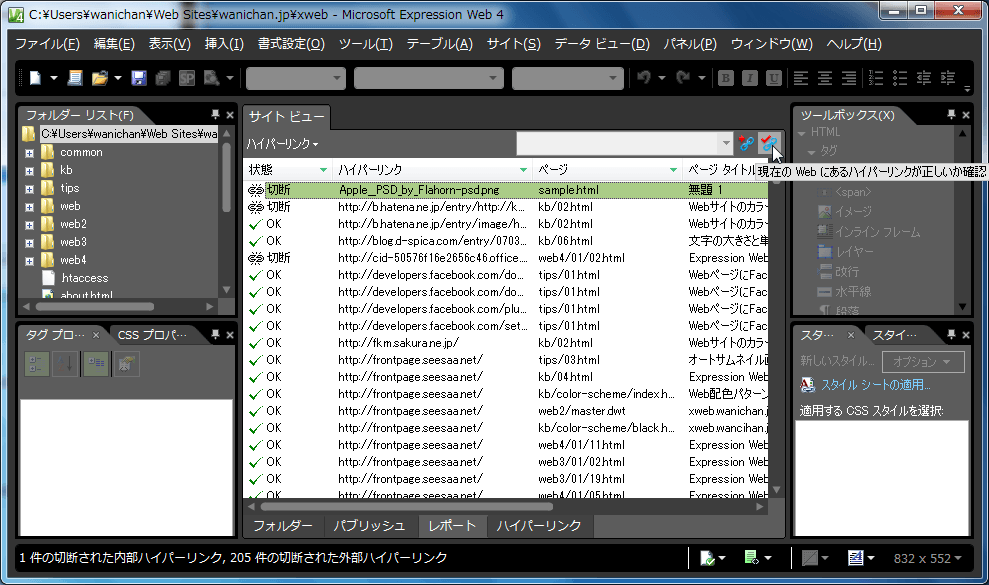Click the bulleted list toolbar icon
The height and width of the screenshot is (585, 989).
click(900, 78)
